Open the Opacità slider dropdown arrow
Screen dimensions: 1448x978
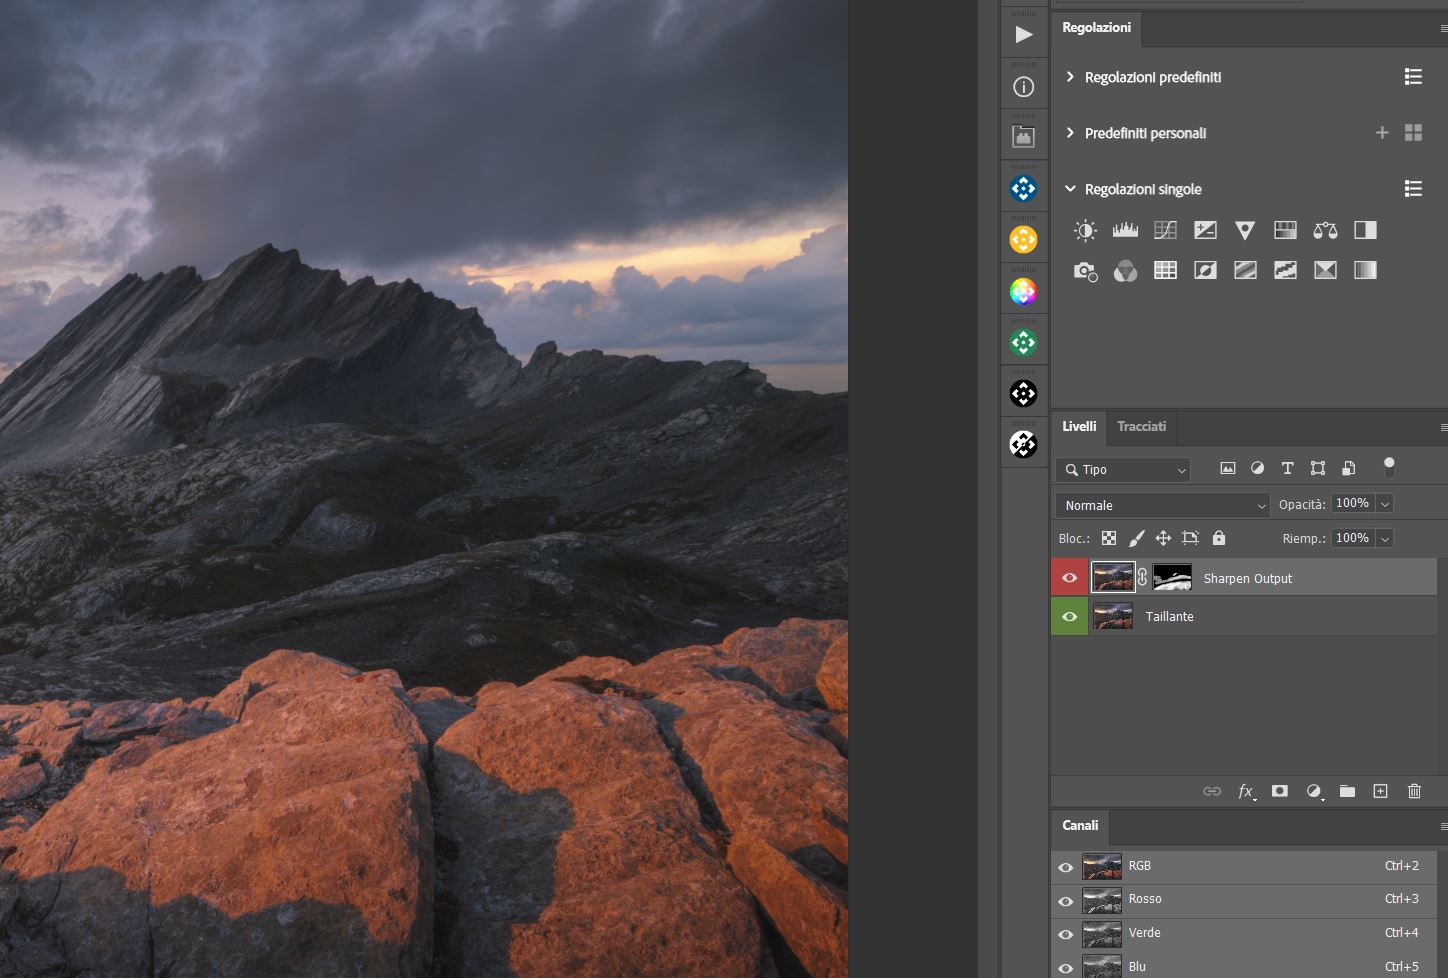click(1385, 504)
